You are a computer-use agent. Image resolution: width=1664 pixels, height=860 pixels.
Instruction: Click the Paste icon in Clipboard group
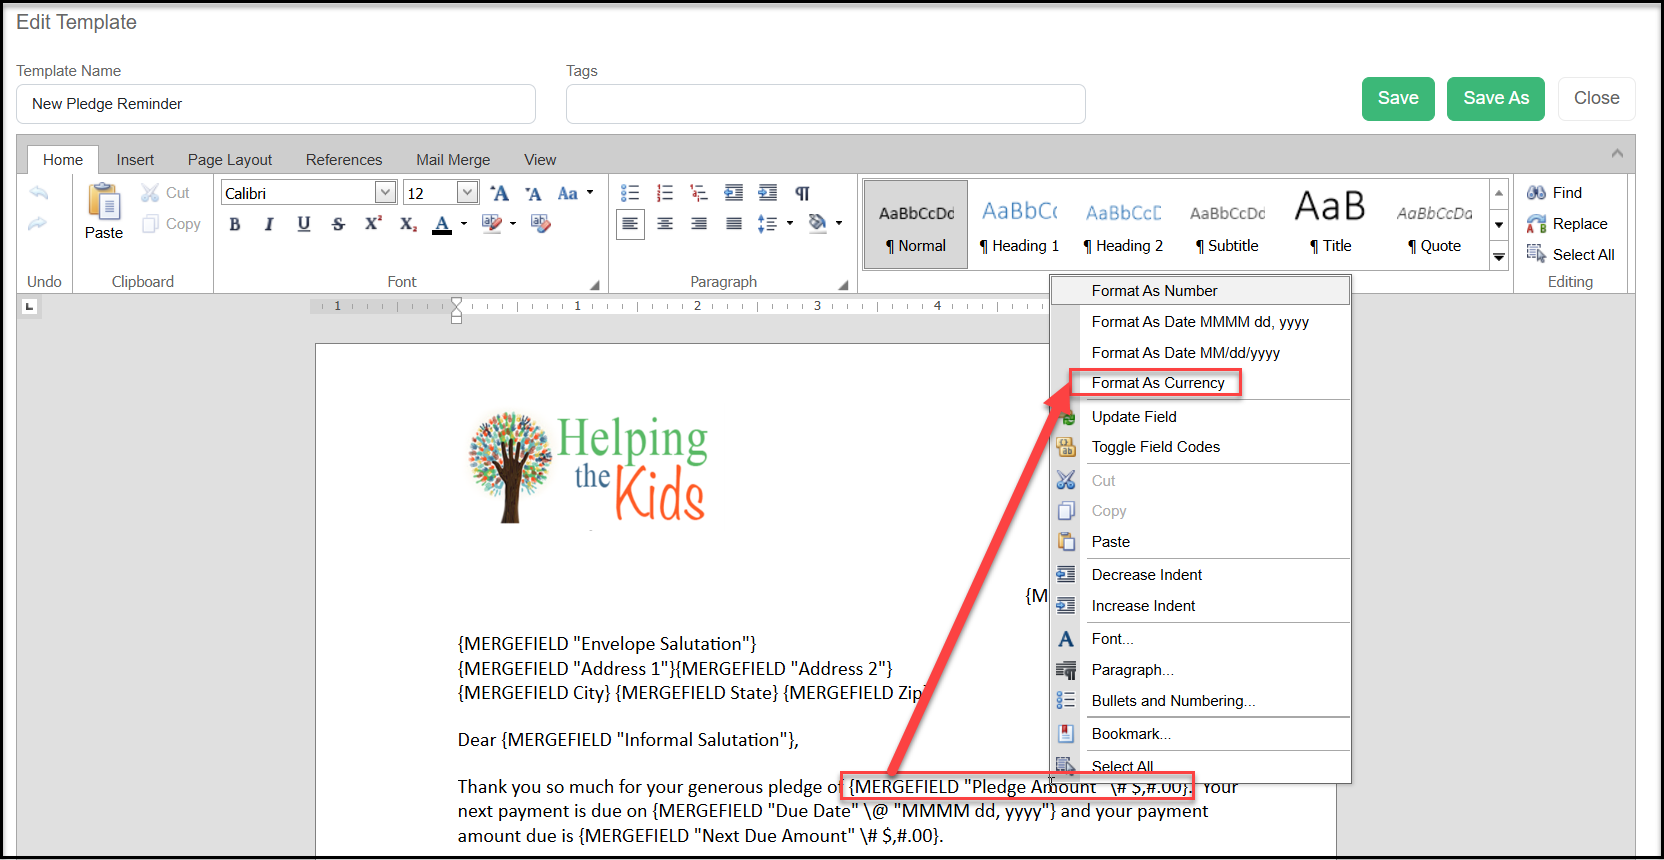(x=104, y=201)
